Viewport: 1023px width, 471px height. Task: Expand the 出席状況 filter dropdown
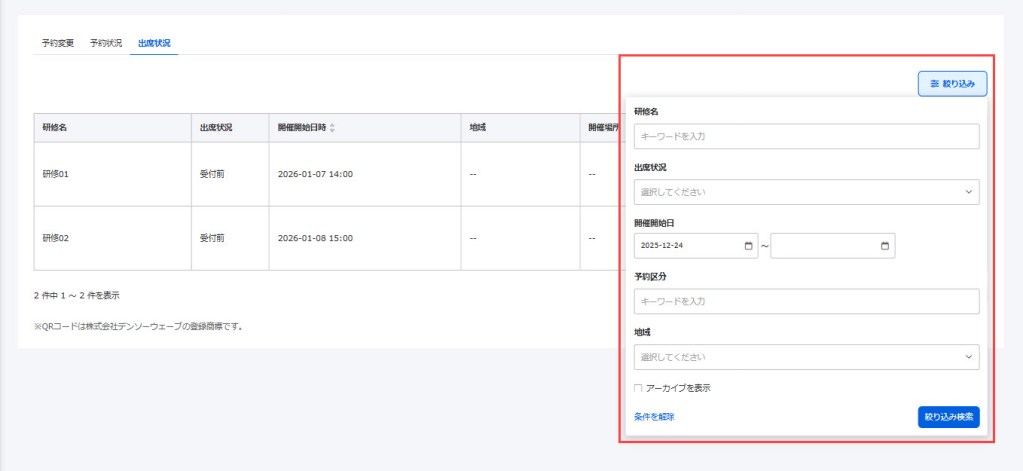(806, 192)
